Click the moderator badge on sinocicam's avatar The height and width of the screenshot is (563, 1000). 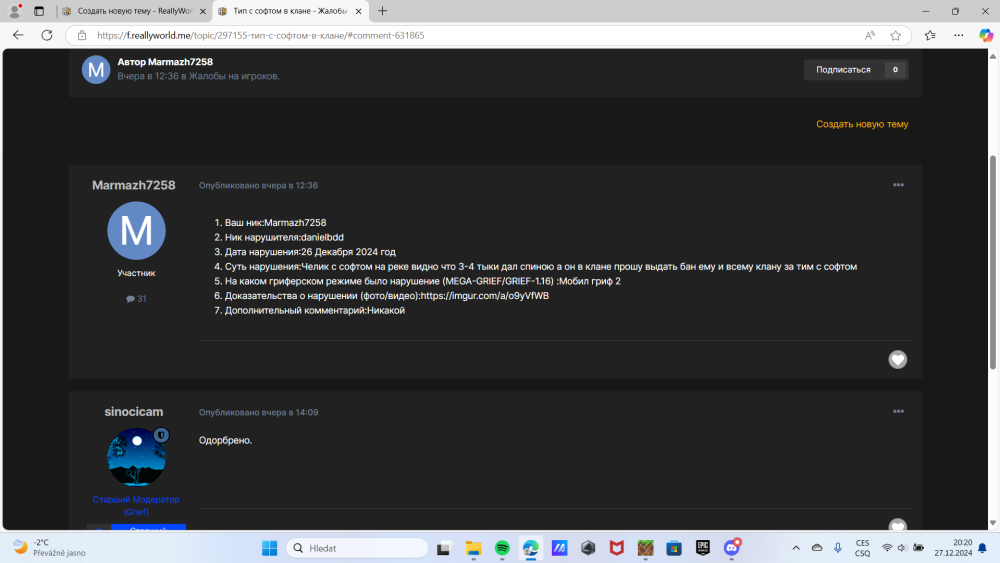[x=161, y=435]
